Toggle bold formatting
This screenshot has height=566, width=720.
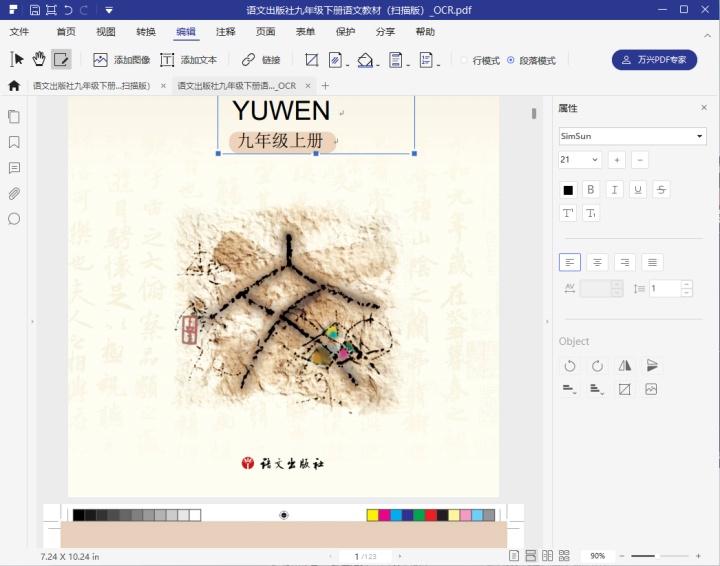pyautogui.click(x=591, y=190)
